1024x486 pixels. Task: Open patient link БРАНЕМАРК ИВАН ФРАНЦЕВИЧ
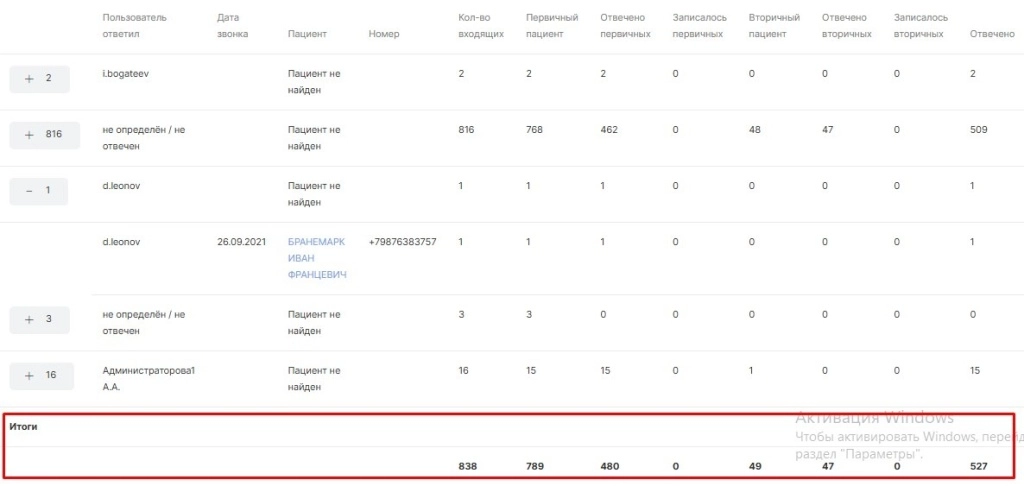[x=317, y=258]
